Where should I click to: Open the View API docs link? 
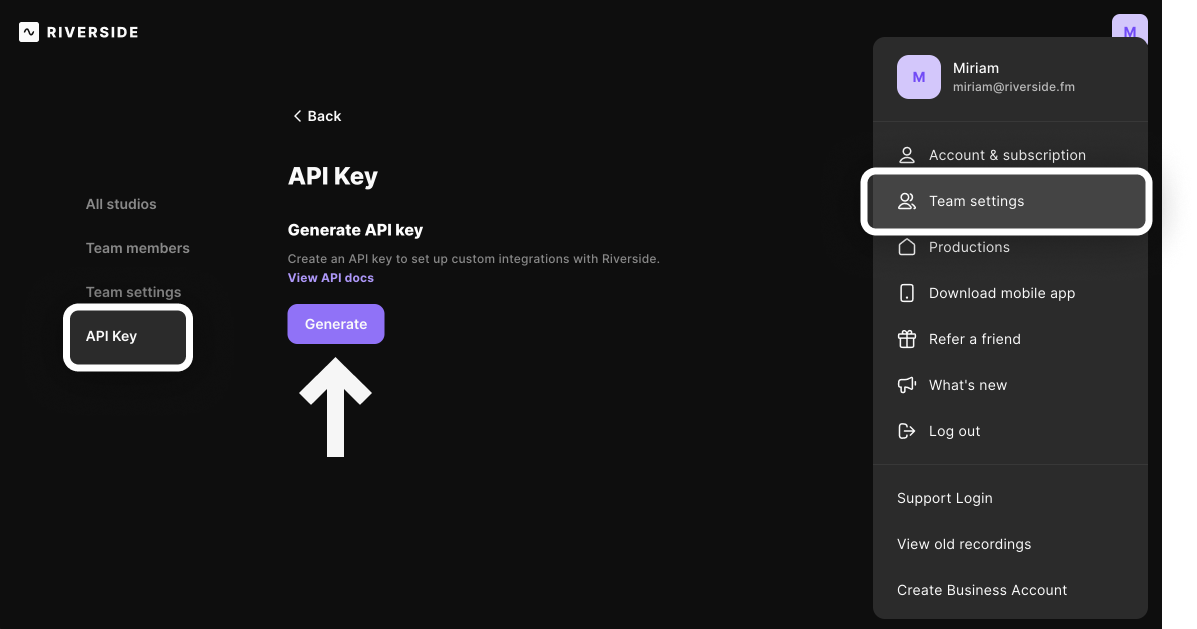[331, 278]
